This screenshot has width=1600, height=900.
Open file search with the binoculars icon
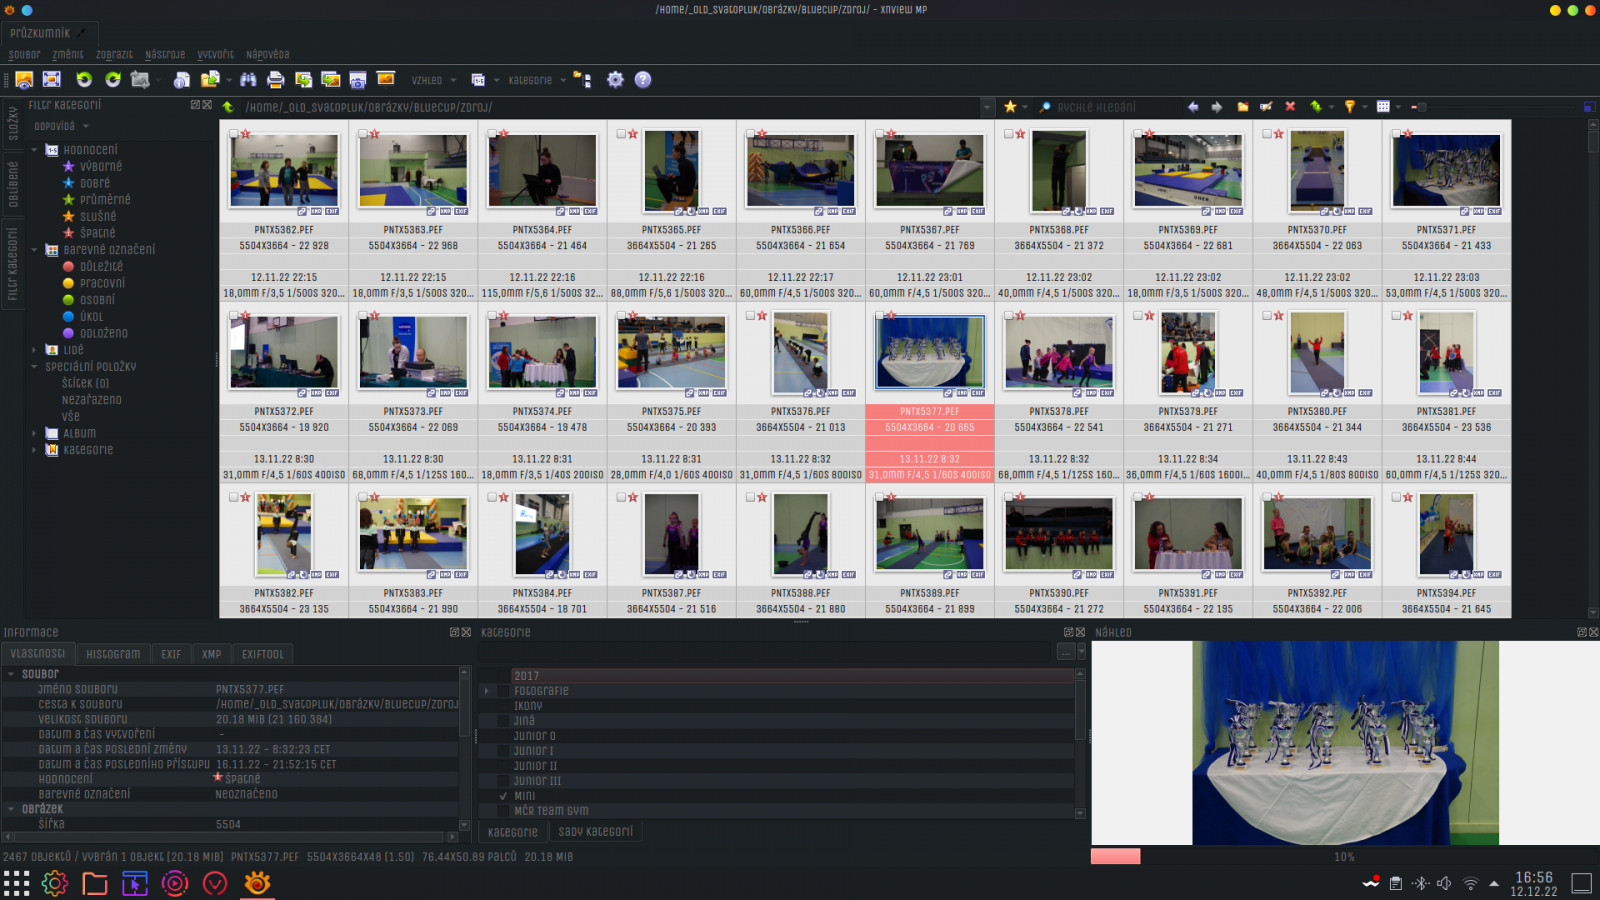pos(250,79)
